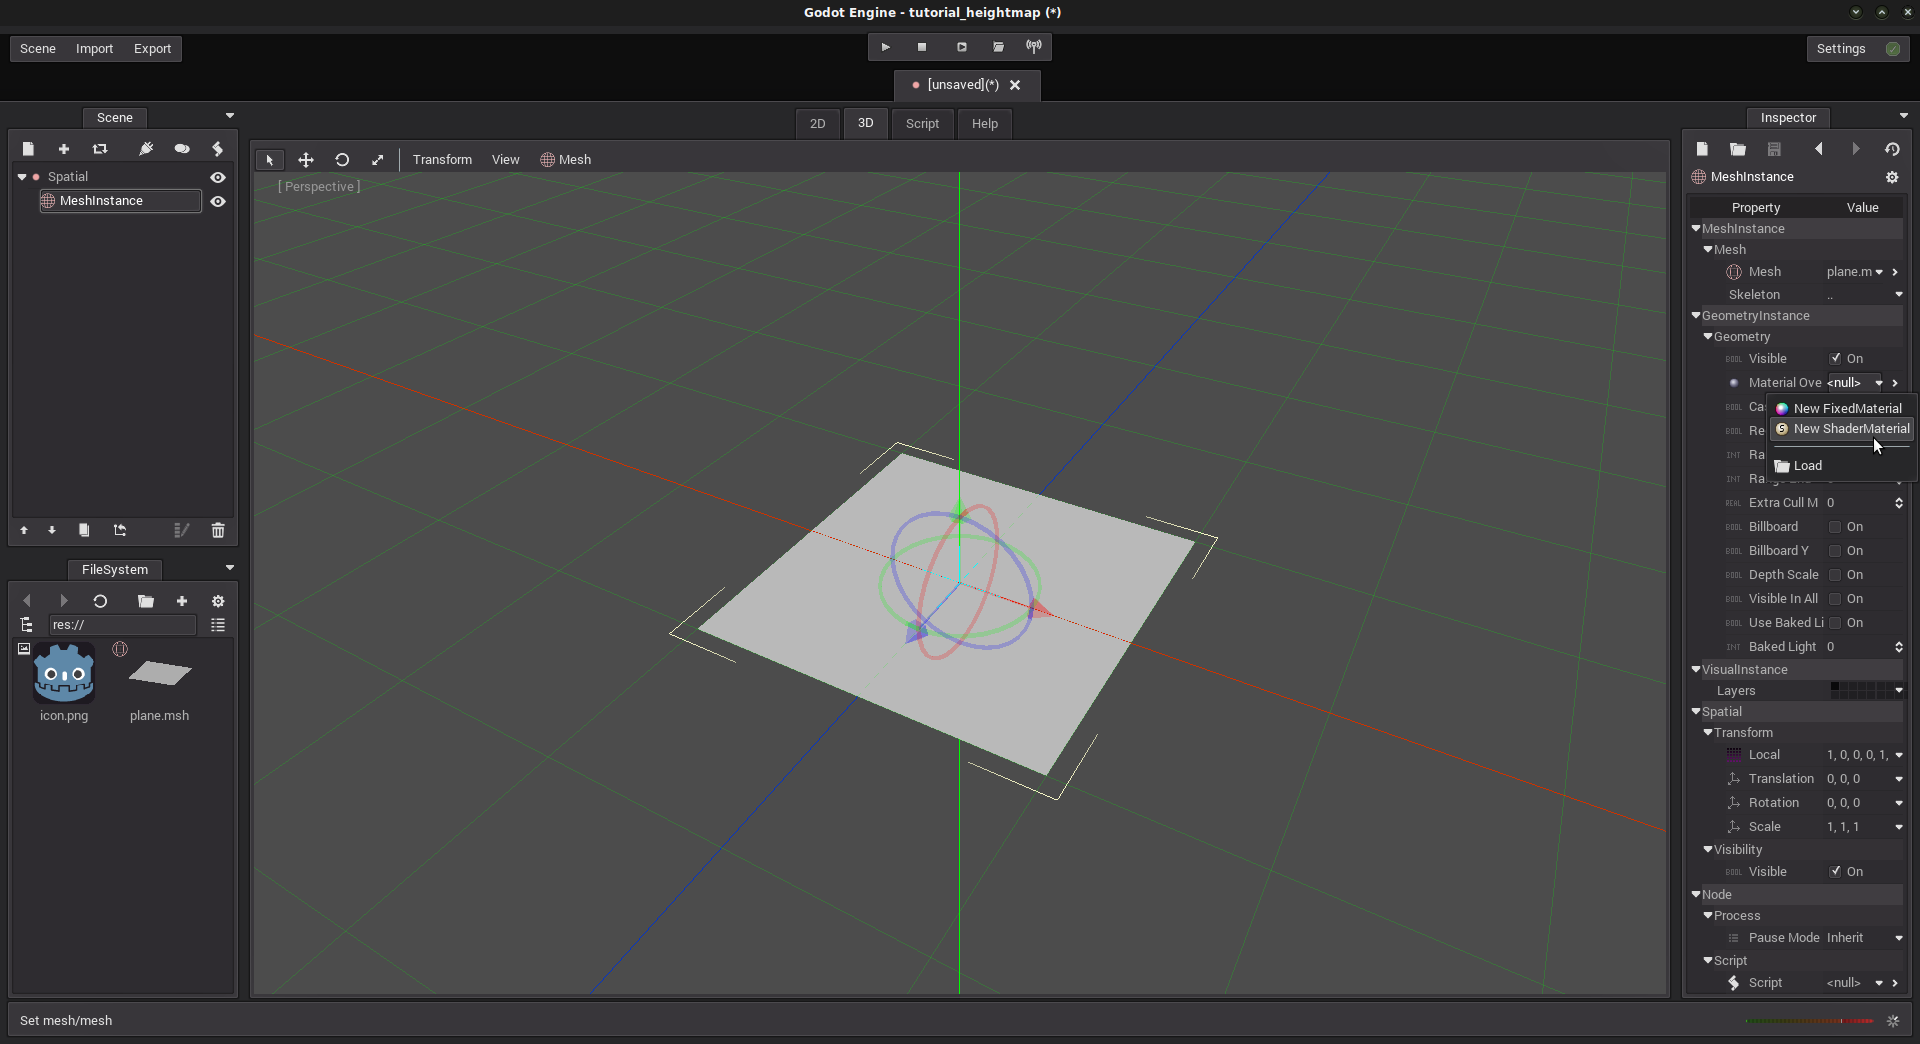Switch to the 2D editor tab
Screen dimensions: 1920x1044
click(818, 124)
